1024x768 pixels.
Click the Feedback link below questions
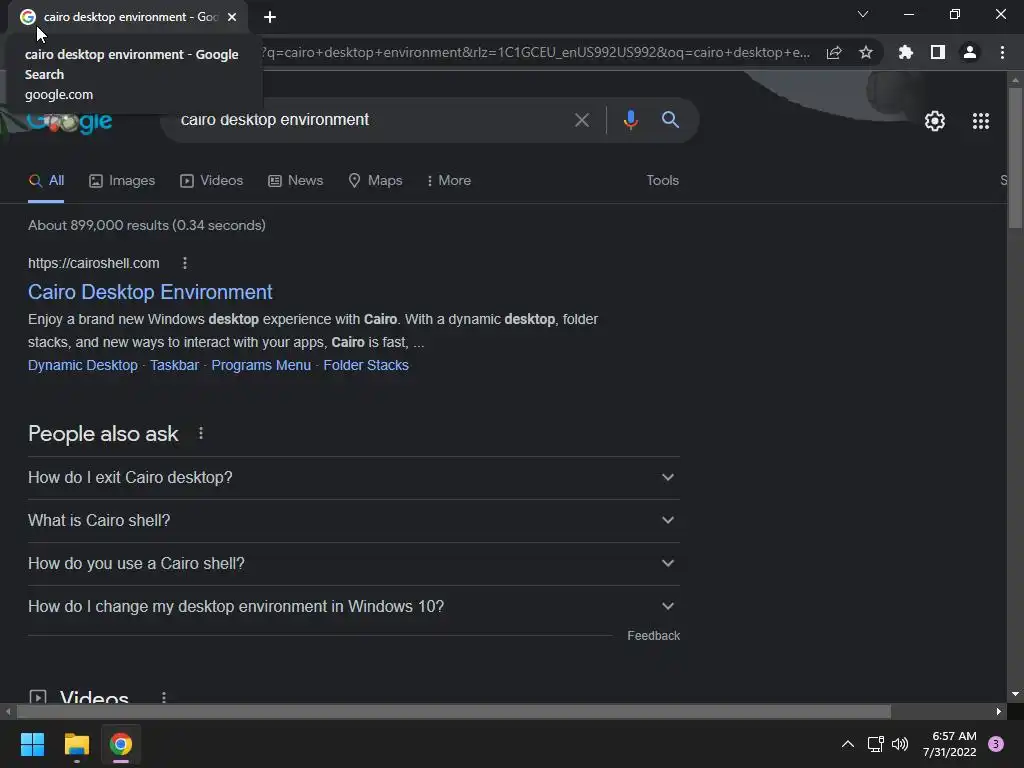[x=653, y=636]
